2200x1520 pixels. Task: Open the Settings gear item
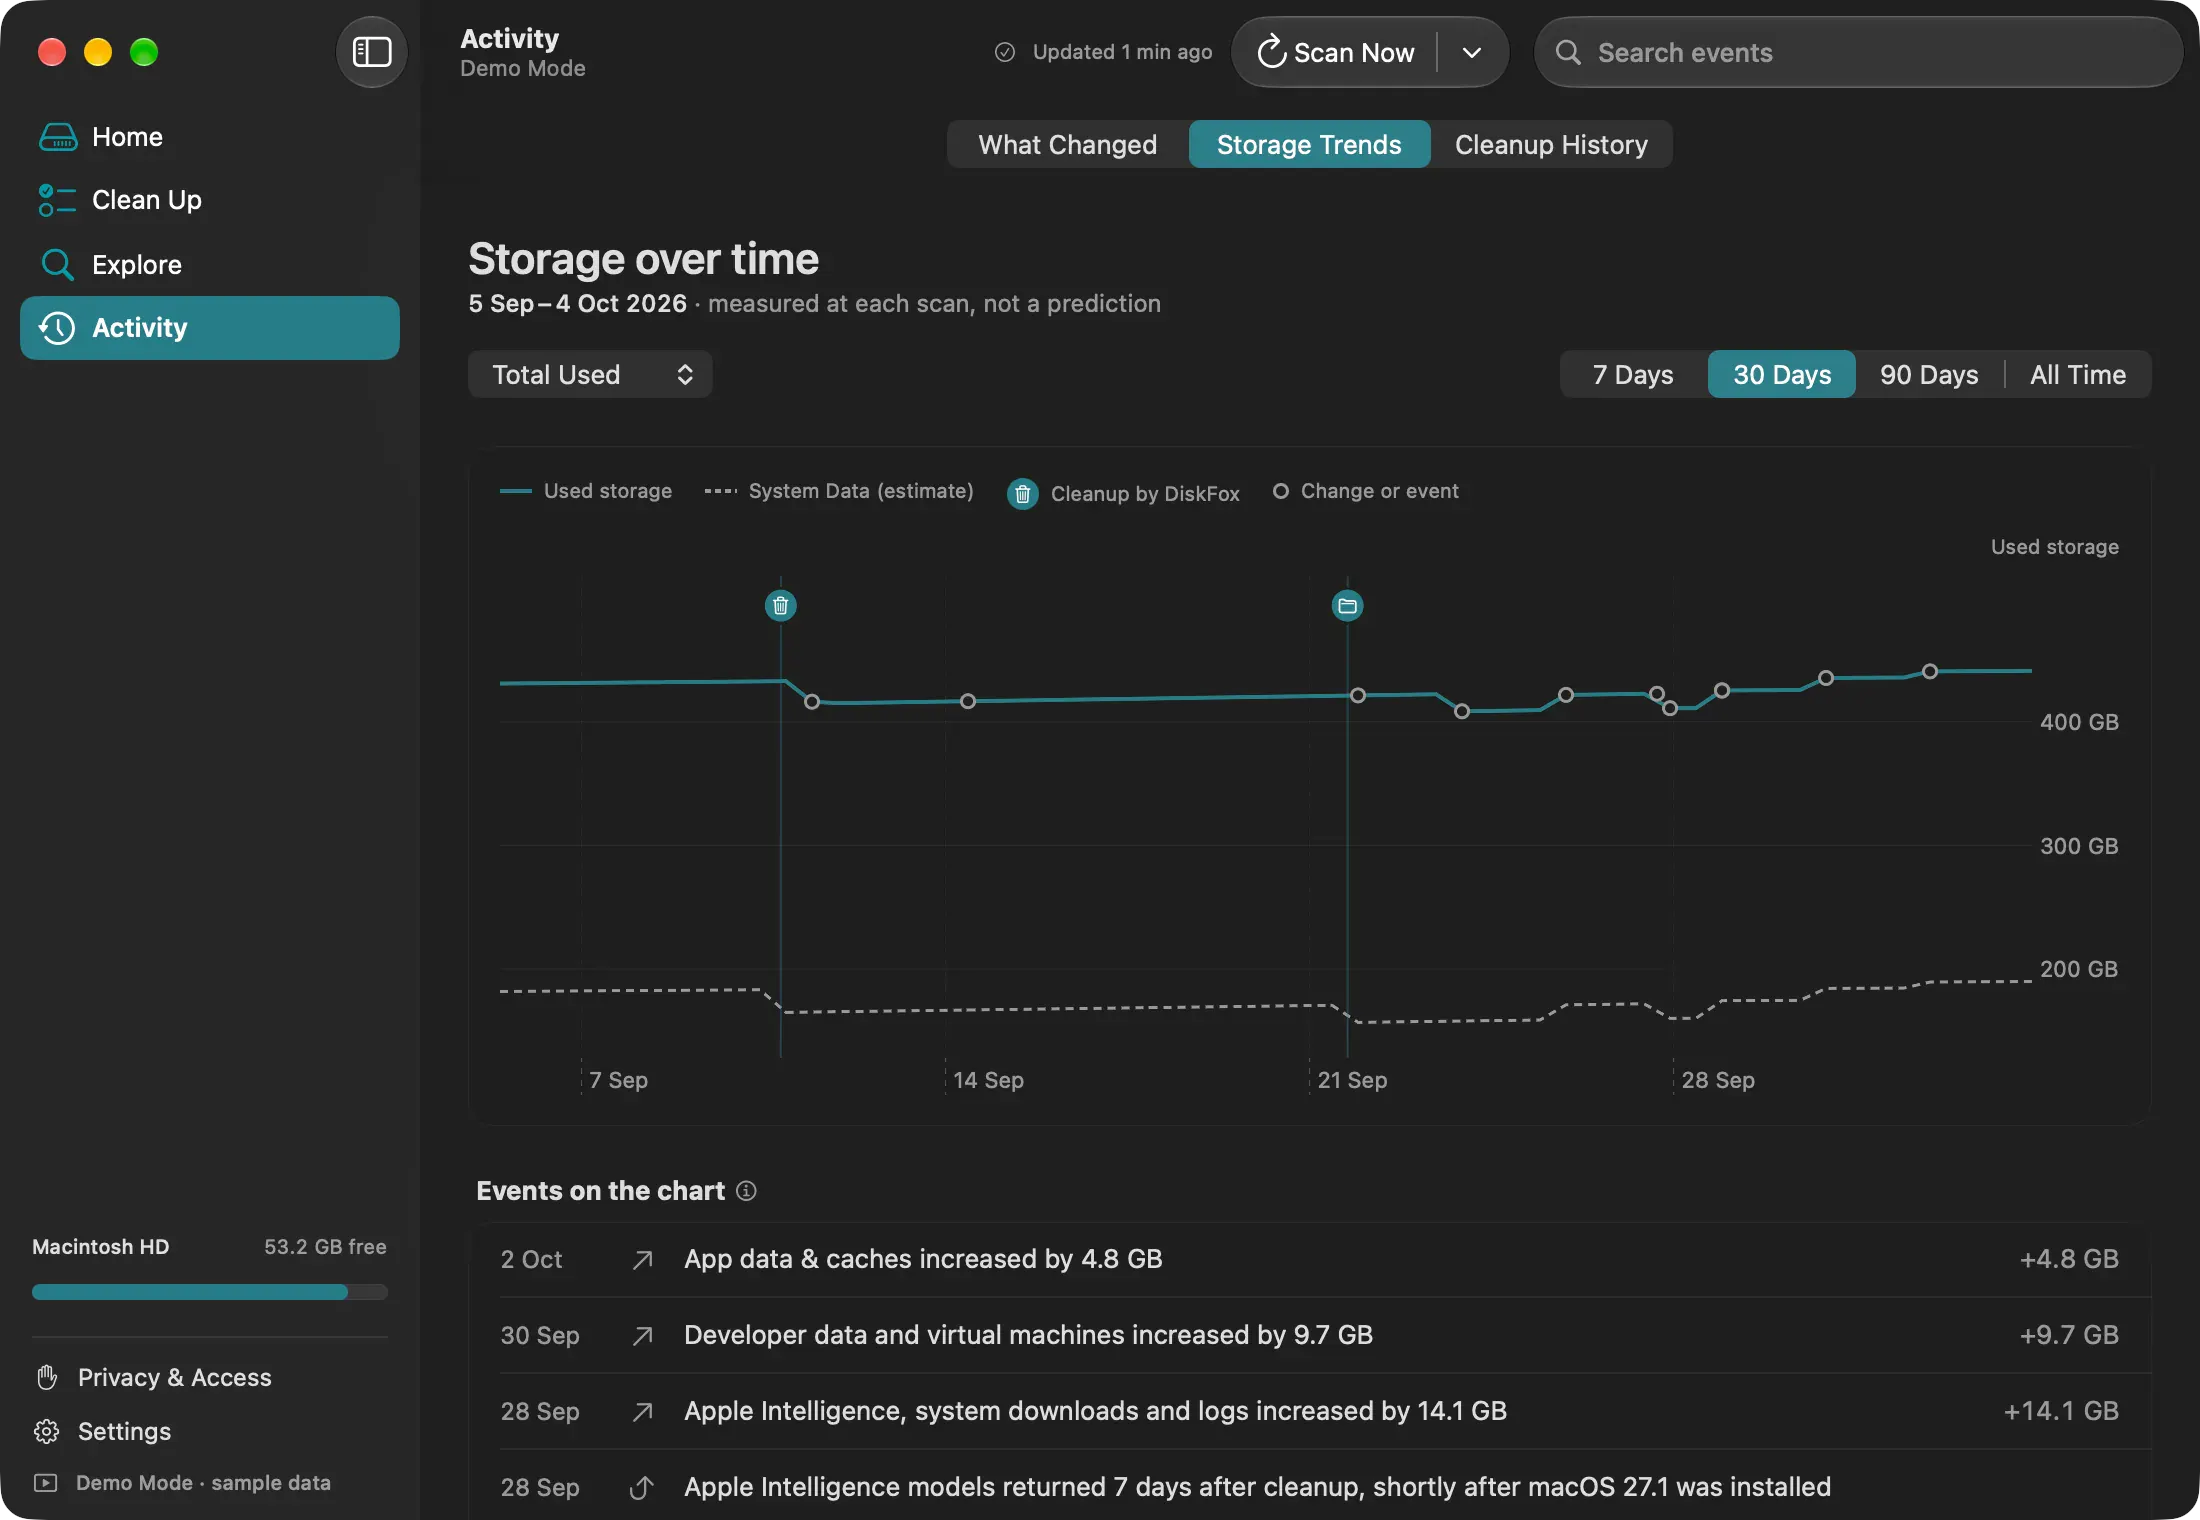pos(104,1431)
